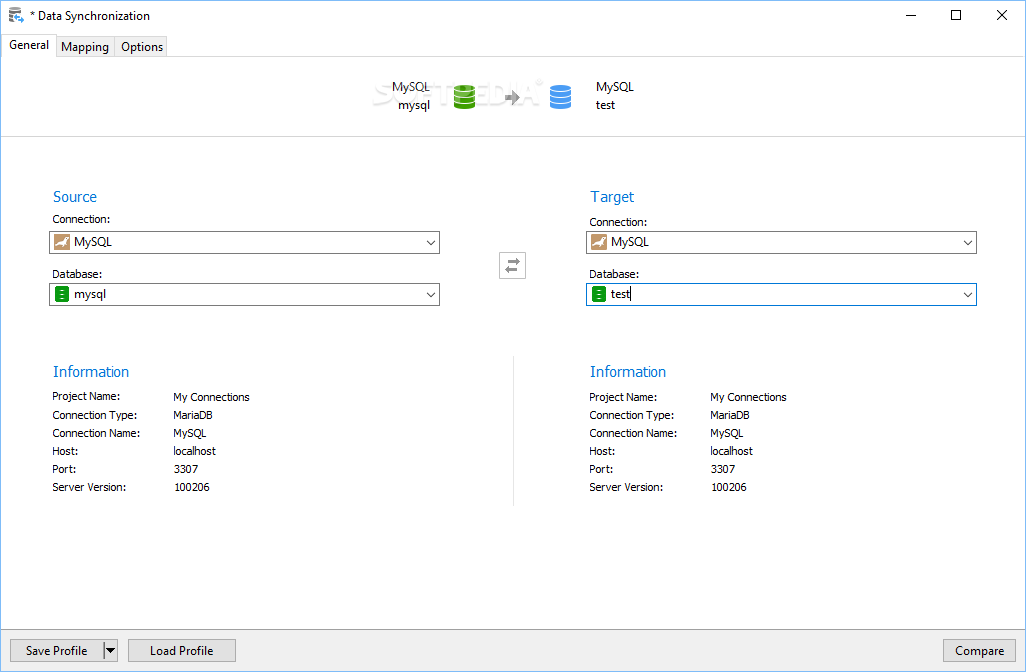
Task: Click Target Port value 3307
Action: click(x=723, y=469)
